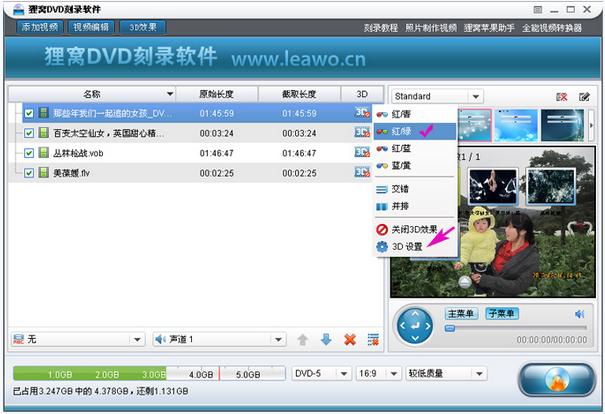Clear the video list icon
This screenshot has width=605, height=414.
tap(373, 340)
